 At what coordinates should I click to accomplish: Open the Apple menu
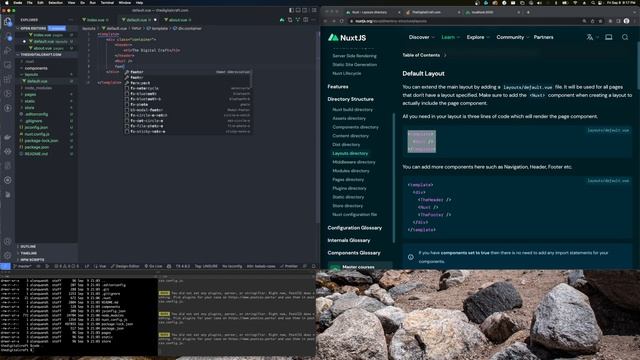click(7, 2)
